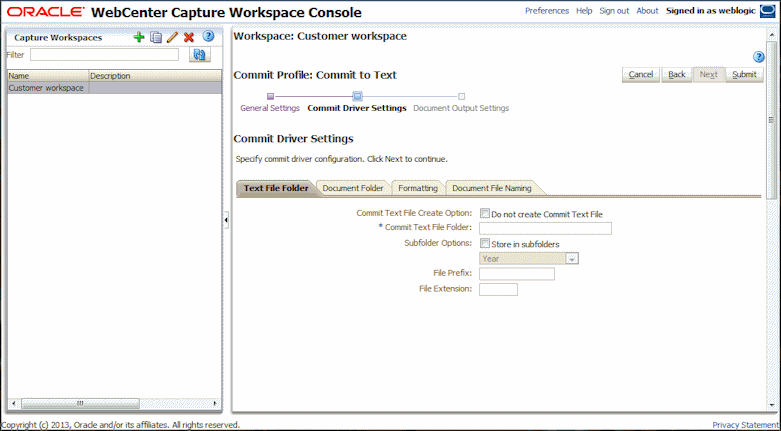Click the user icon beside weblogic

click(766, 11)
